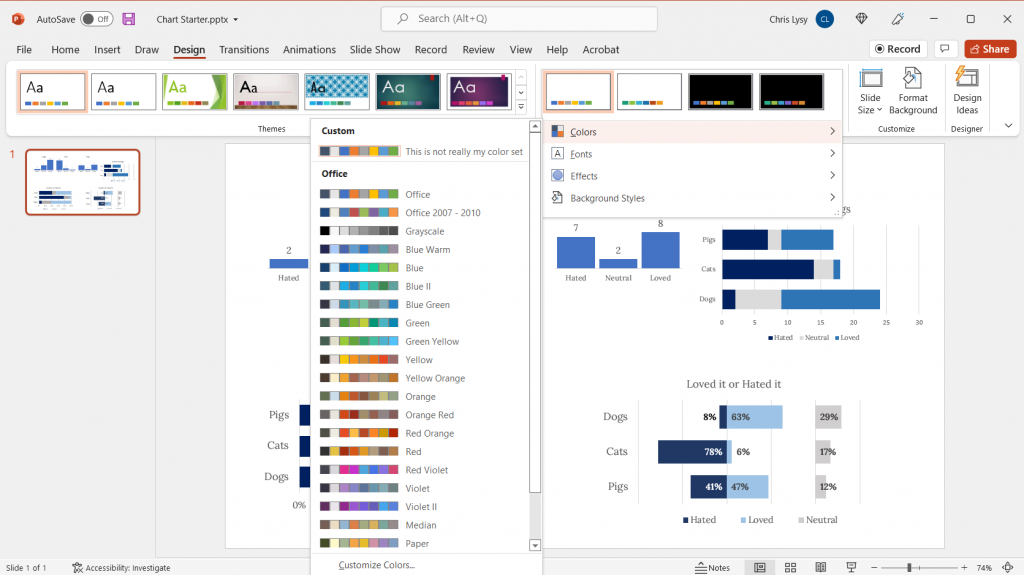1024x575 pixels.
Task: Click Fit slide to window icon
Action: click(1008, 568)
